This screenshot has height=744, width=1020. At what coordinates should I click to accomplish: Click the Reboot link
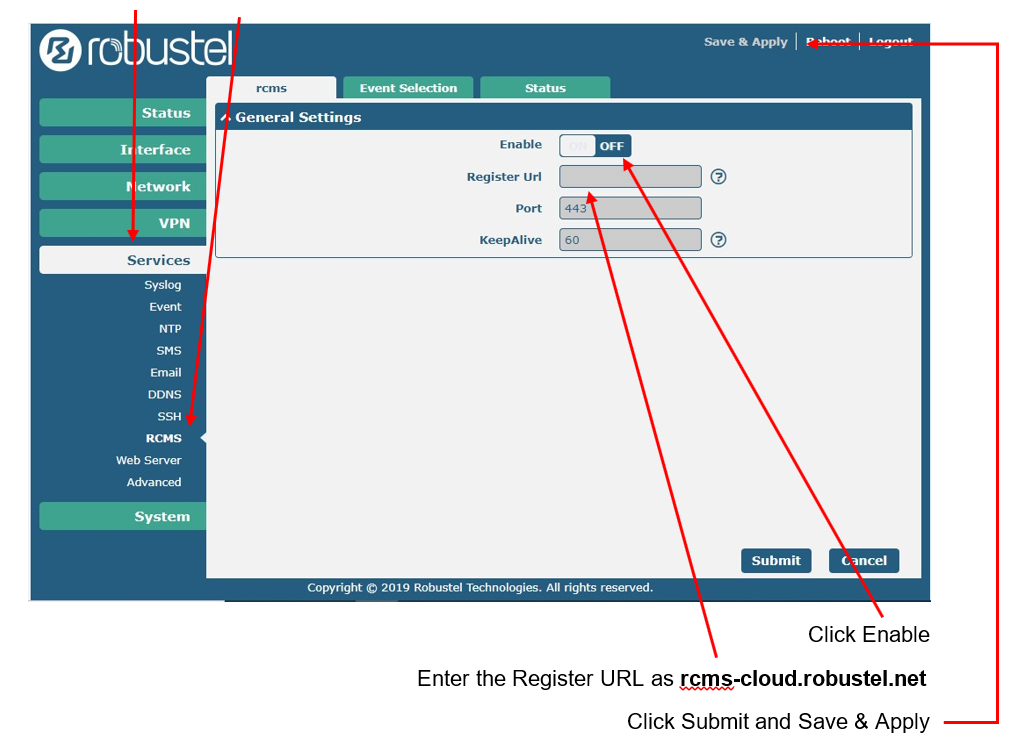click(828, 42)
